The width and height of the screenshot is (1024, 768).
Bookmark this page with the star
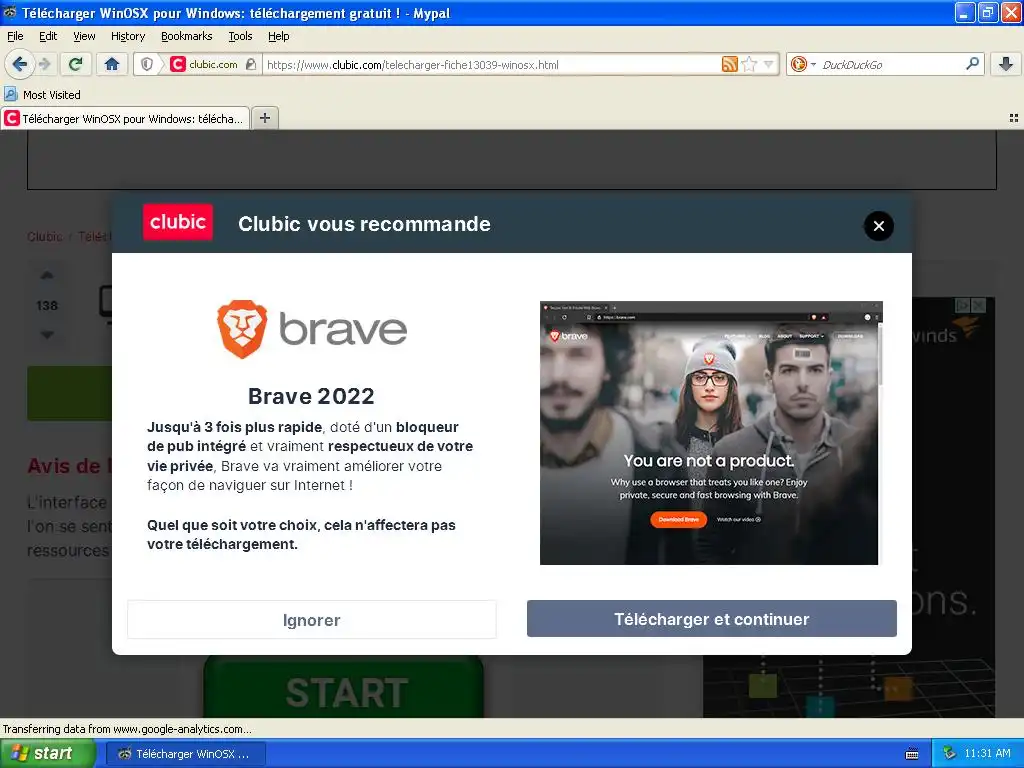coord(749,64)
